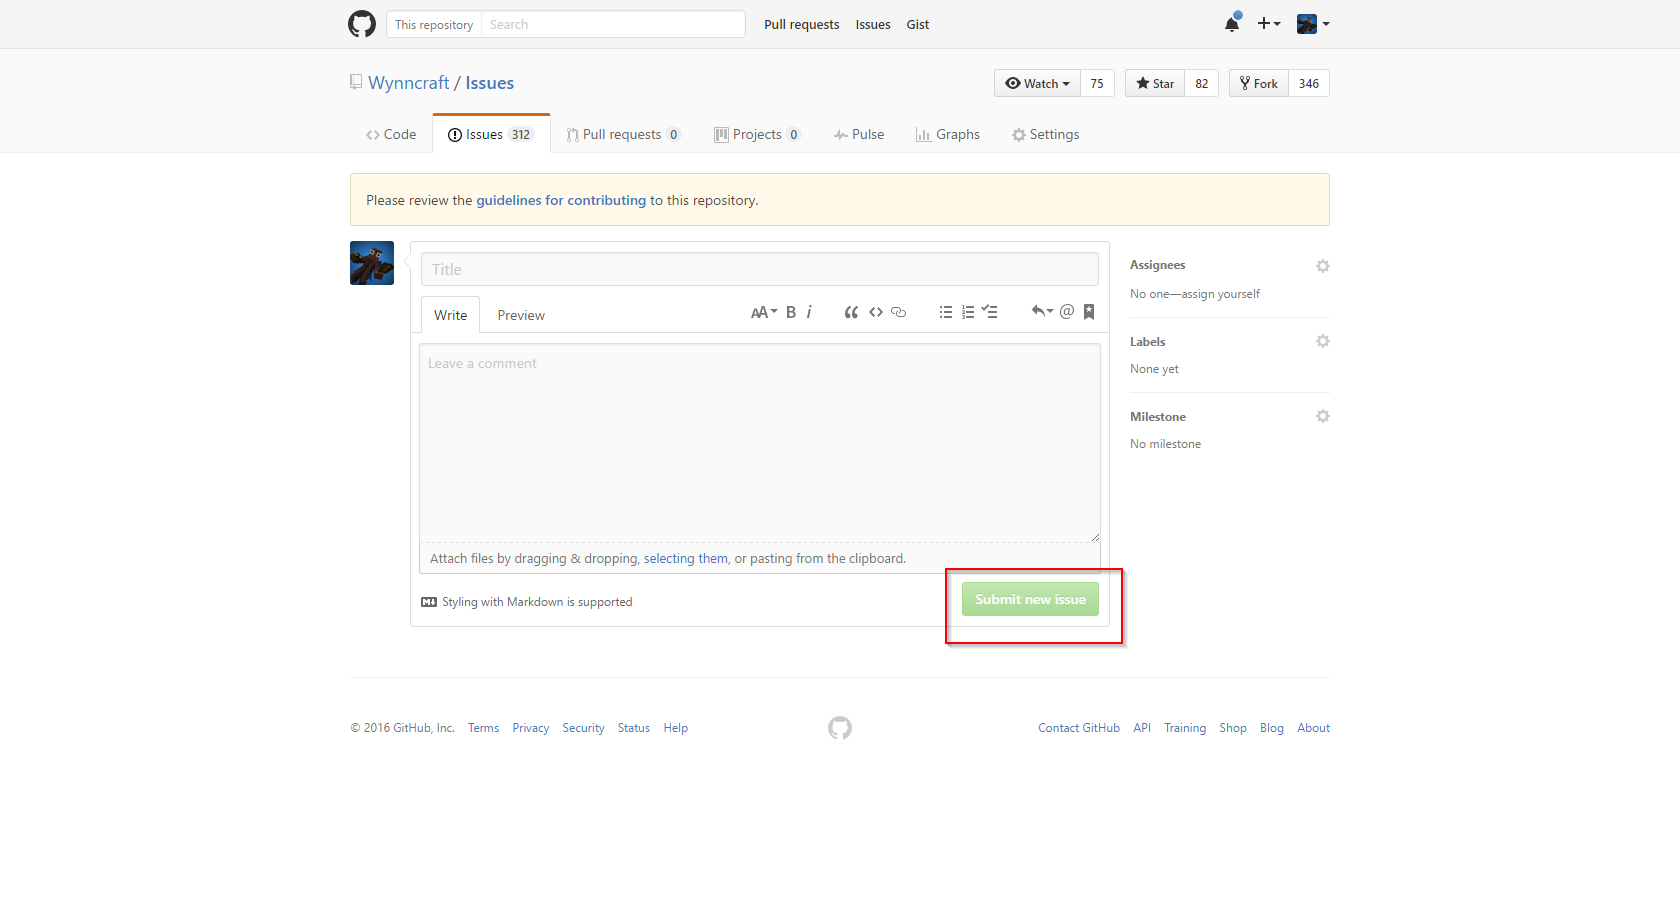The width and height of the screenshot is (1680, 920).
Task: Select the Issues tab
Action: pos(491,134)
